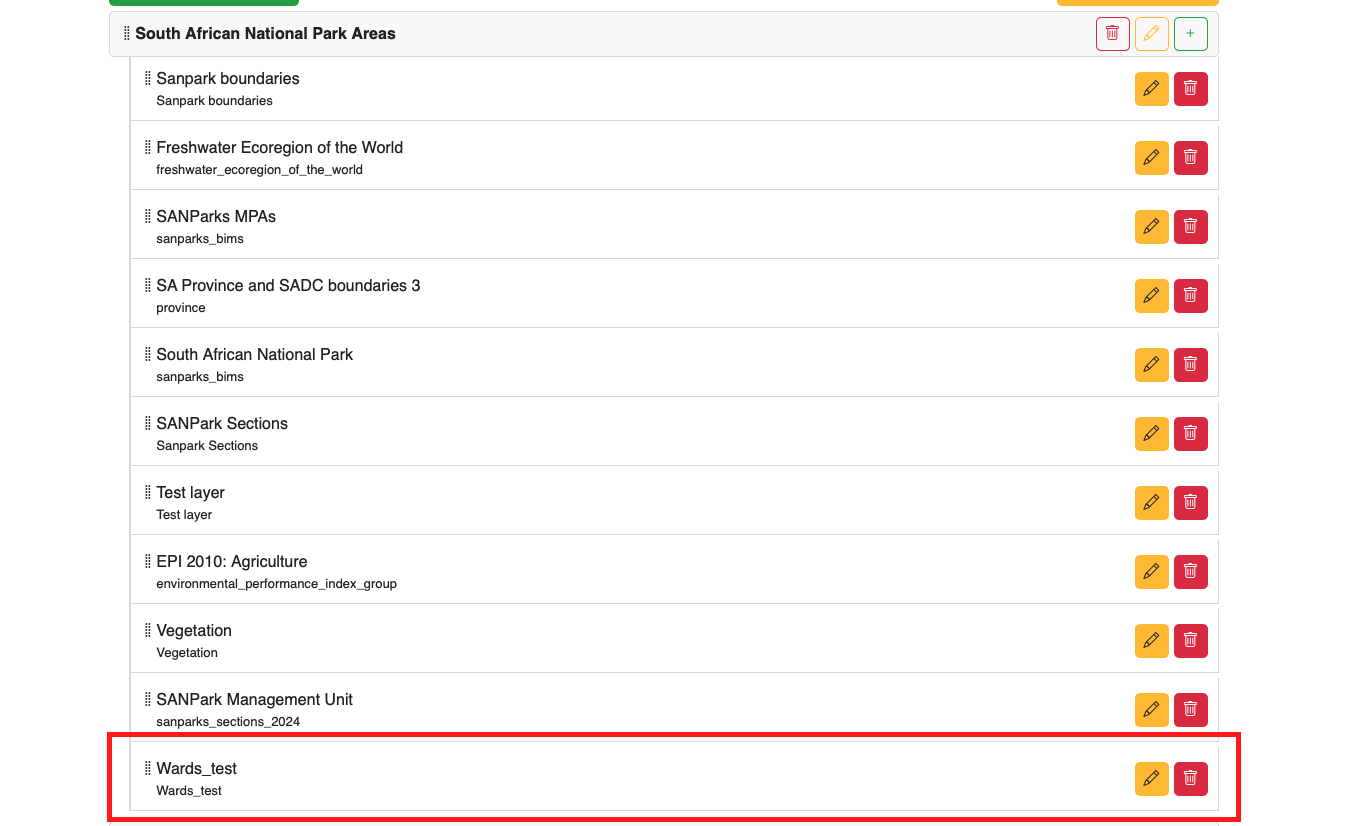This screenshot has height=826, width=1361.
Task: Delete SA Province and SADC boundaries 3
Action: tap(1190, 296)
